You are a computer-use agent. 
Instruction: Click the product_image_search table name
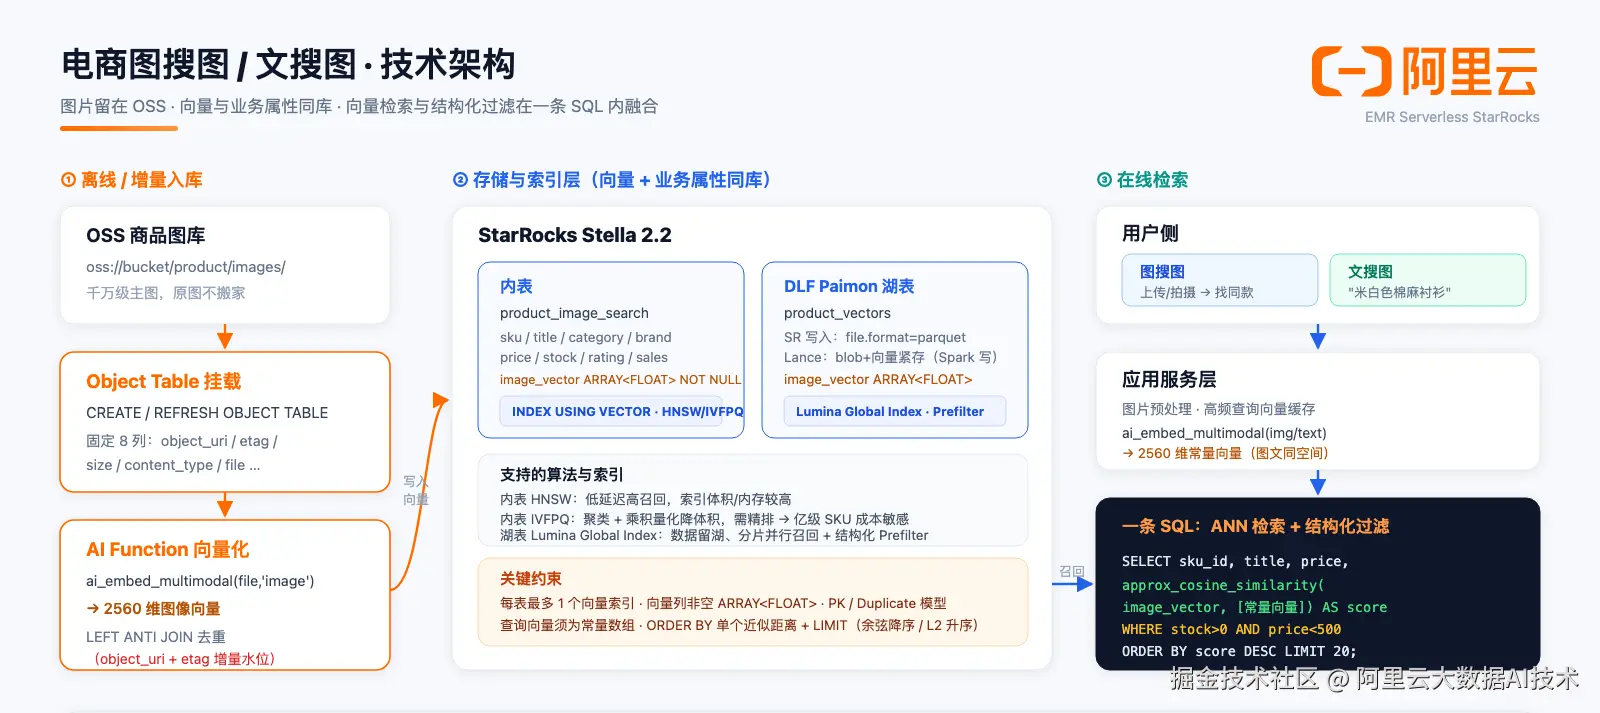click(x=574, y=313)
